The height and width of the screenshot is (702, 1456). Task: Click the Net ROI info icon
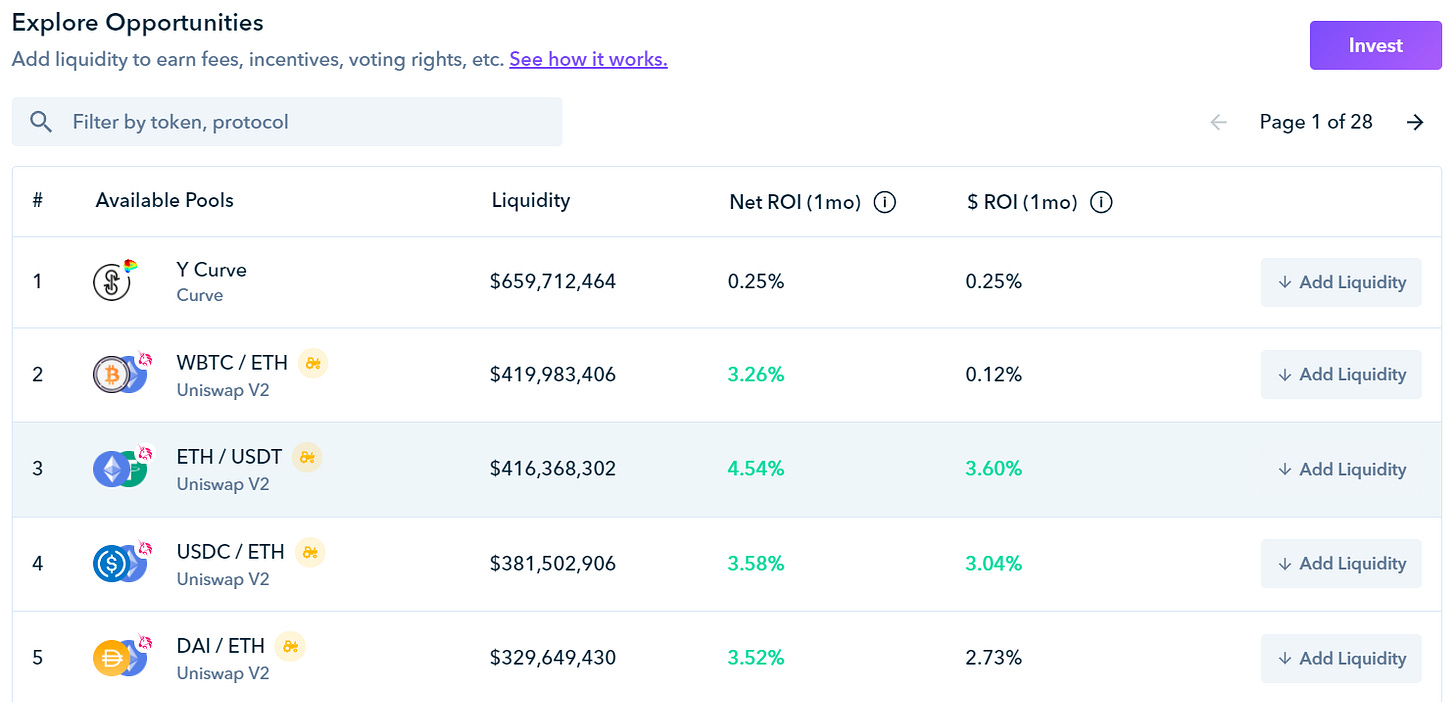[x=884, y=202]
